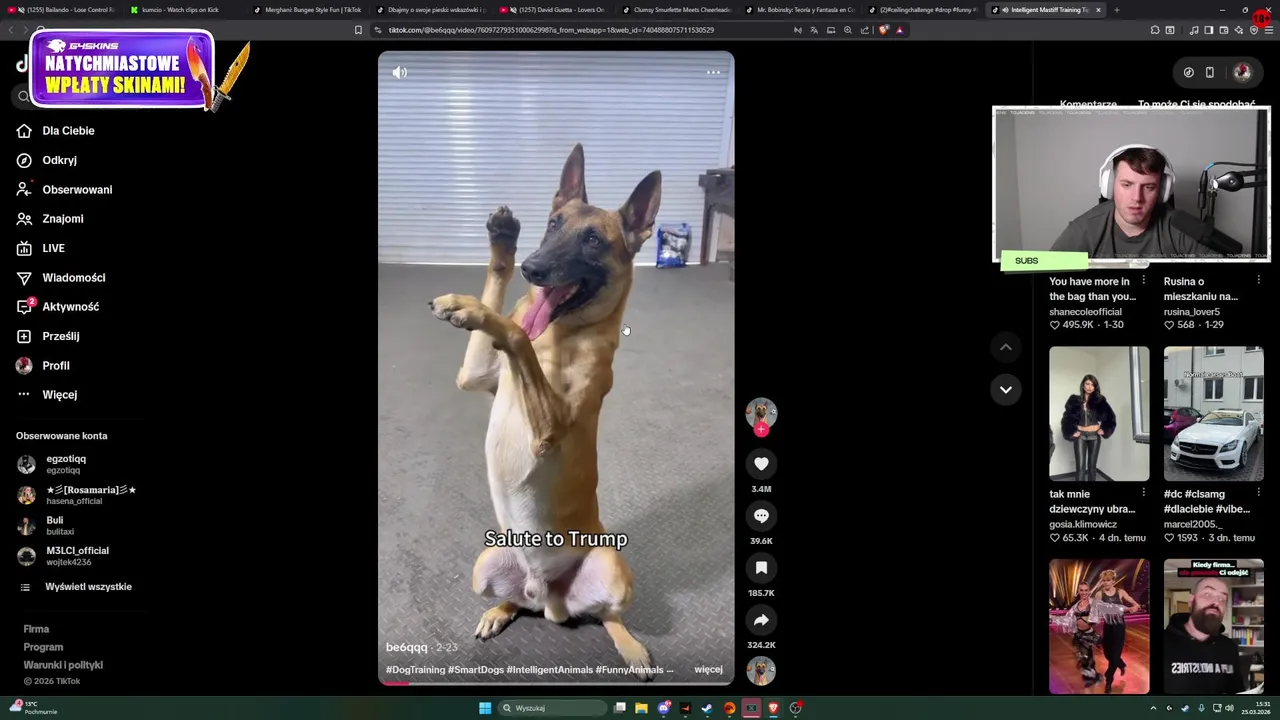Open Znajomi in the sidebar
Viewport: 1280px width, 720px height.
[x=62, y=219]
